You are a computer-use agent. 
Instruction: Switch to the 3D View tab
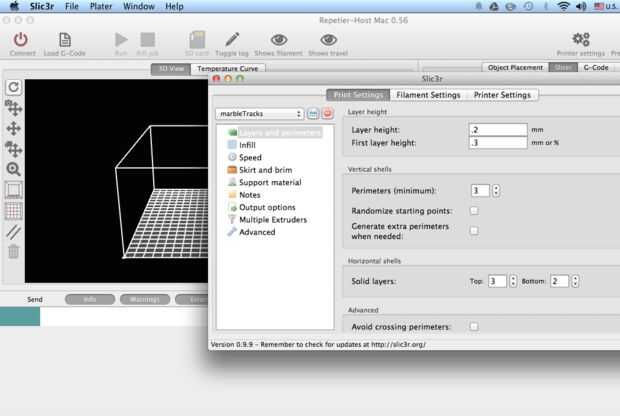(171, 69)
